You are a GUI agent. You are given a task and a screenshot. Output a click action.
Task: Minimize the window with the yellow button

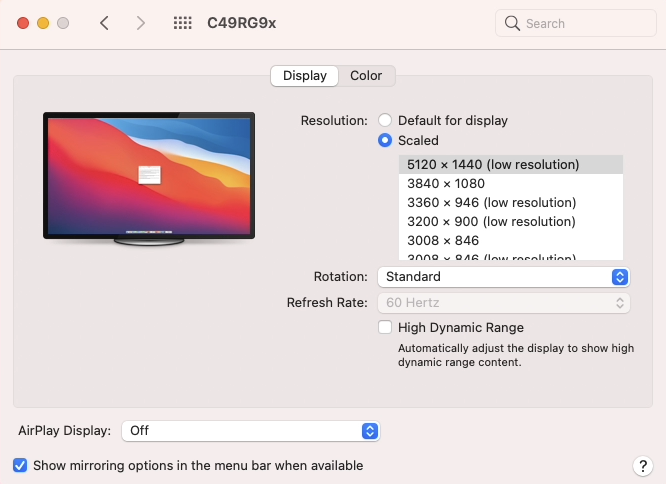[x=43, y=23]
